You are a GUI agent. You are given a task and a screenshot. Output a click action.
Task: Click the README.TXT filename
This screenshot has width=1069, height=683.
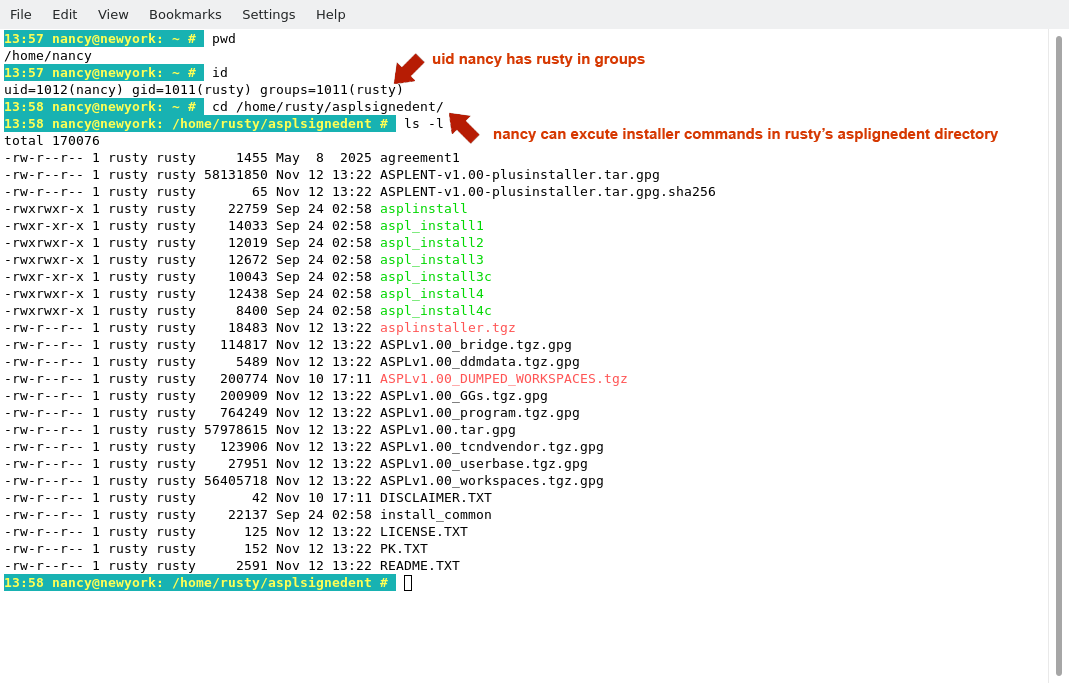[x=419, y=566]
